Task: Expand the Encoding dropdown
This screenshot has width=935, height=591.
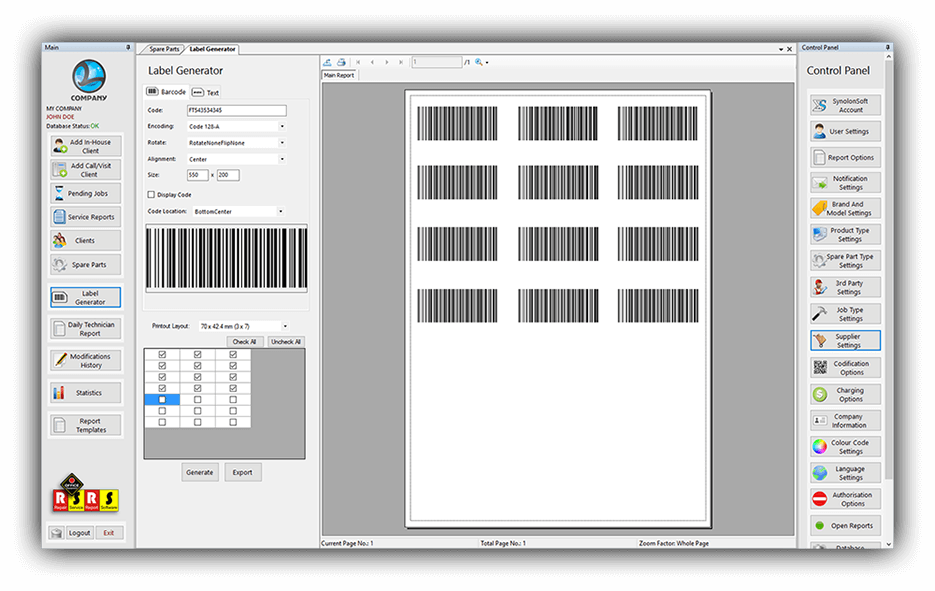Action: tap(282, 127)
